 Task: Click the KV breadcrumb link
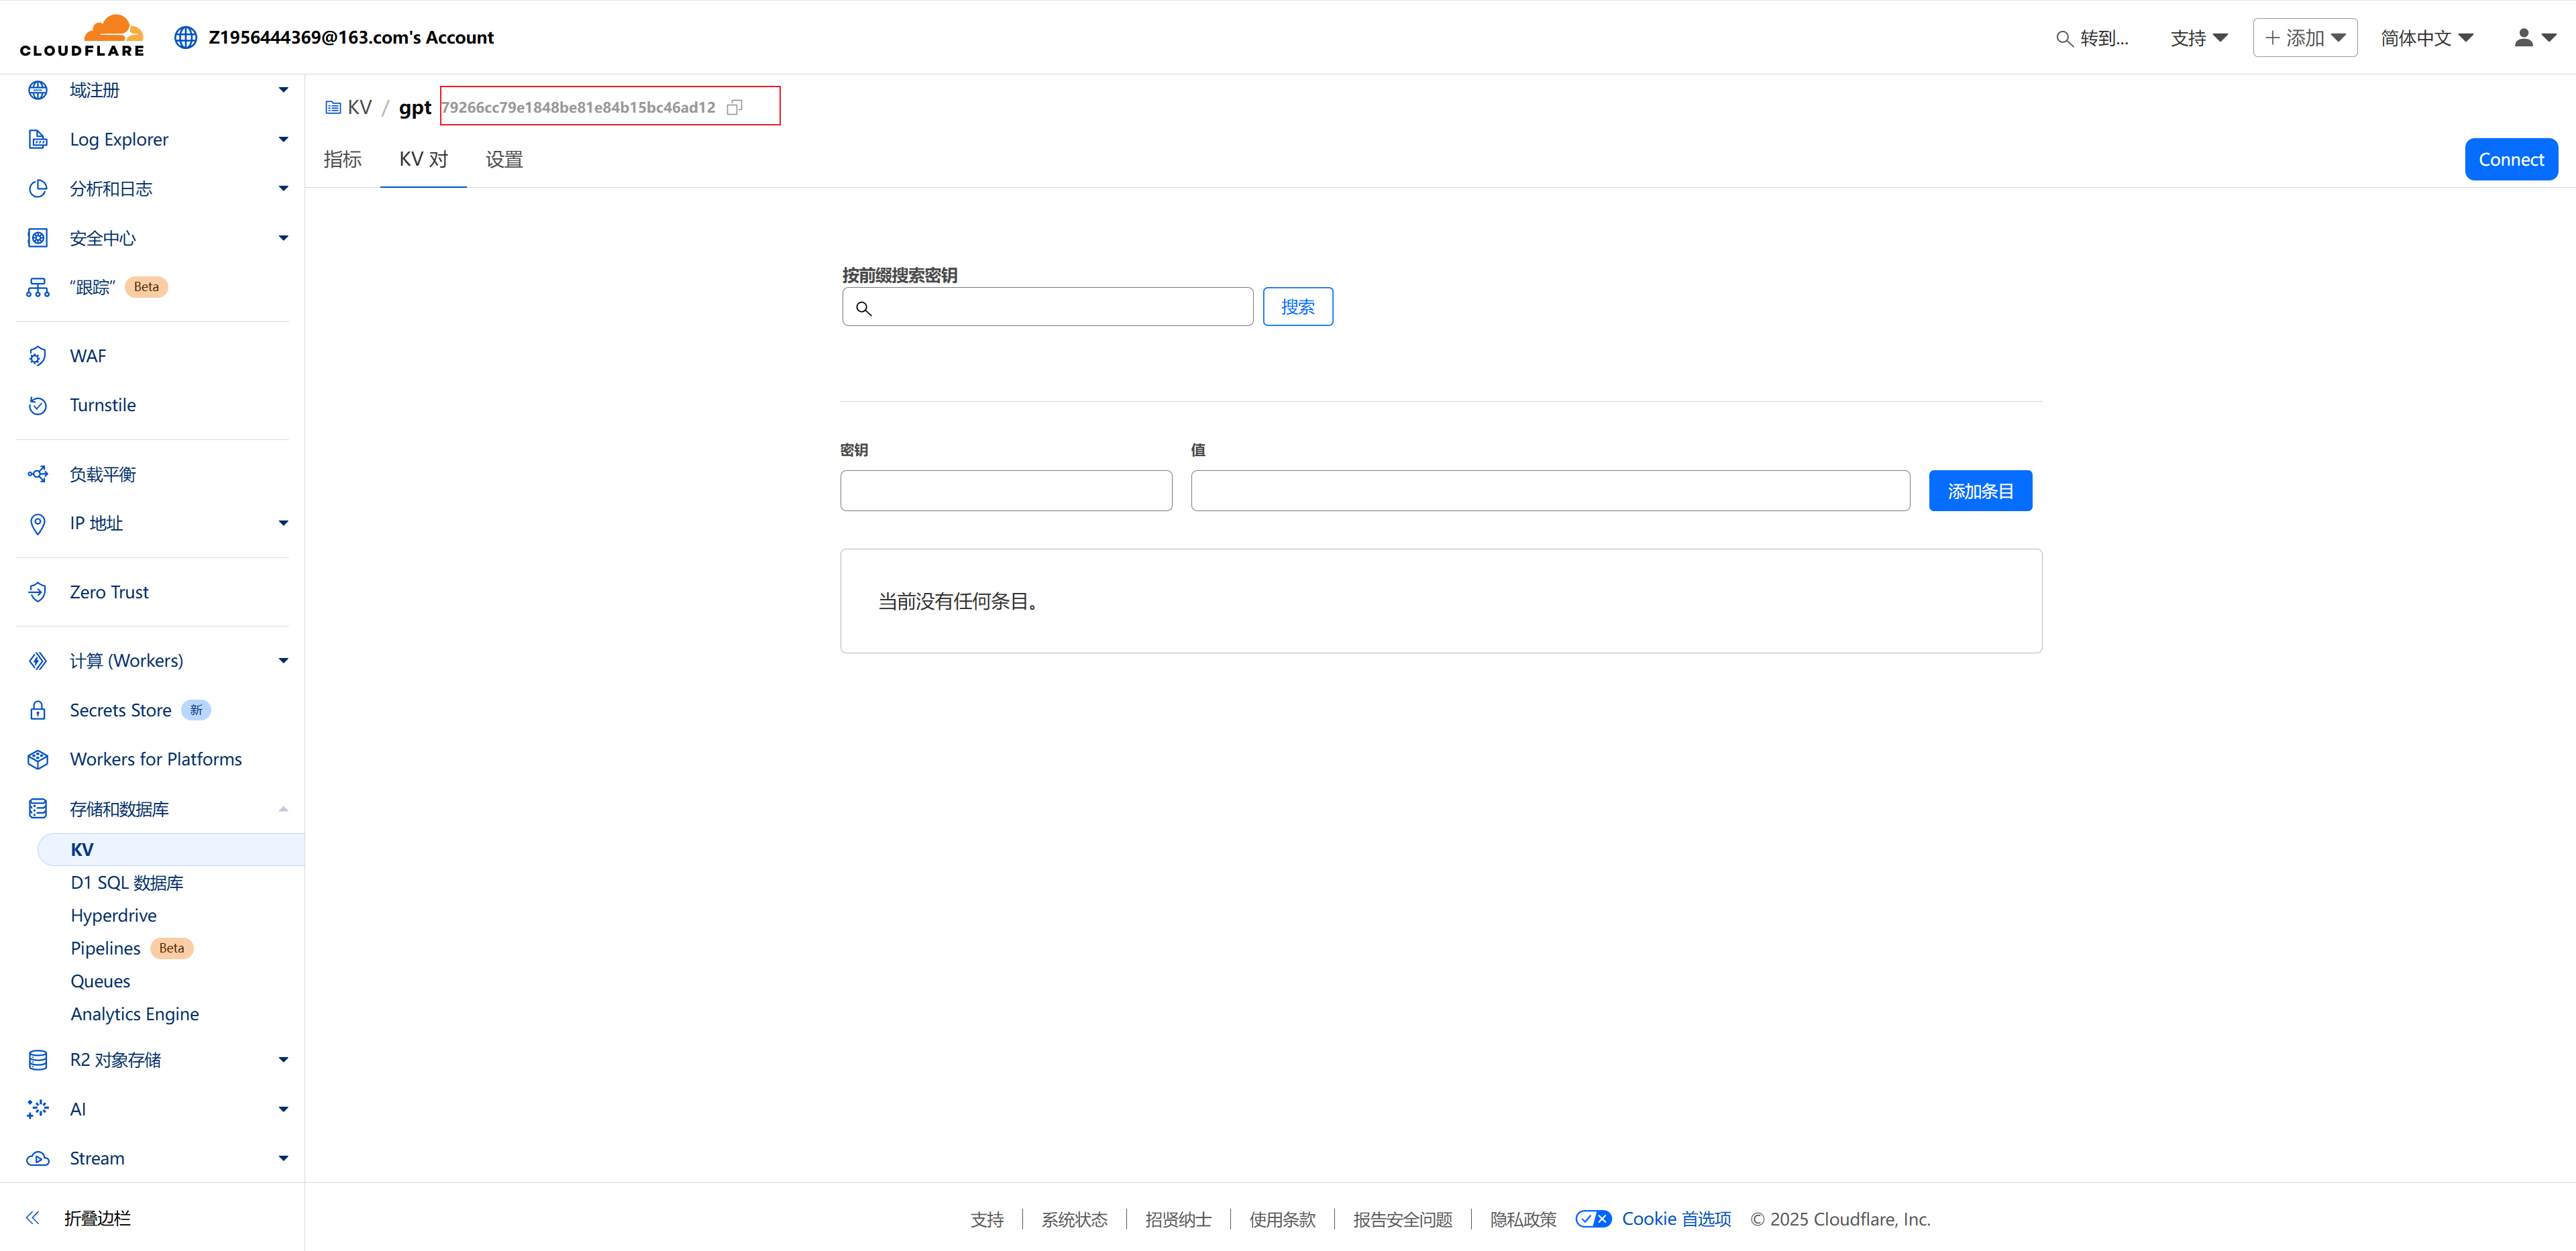coord(359,107)
